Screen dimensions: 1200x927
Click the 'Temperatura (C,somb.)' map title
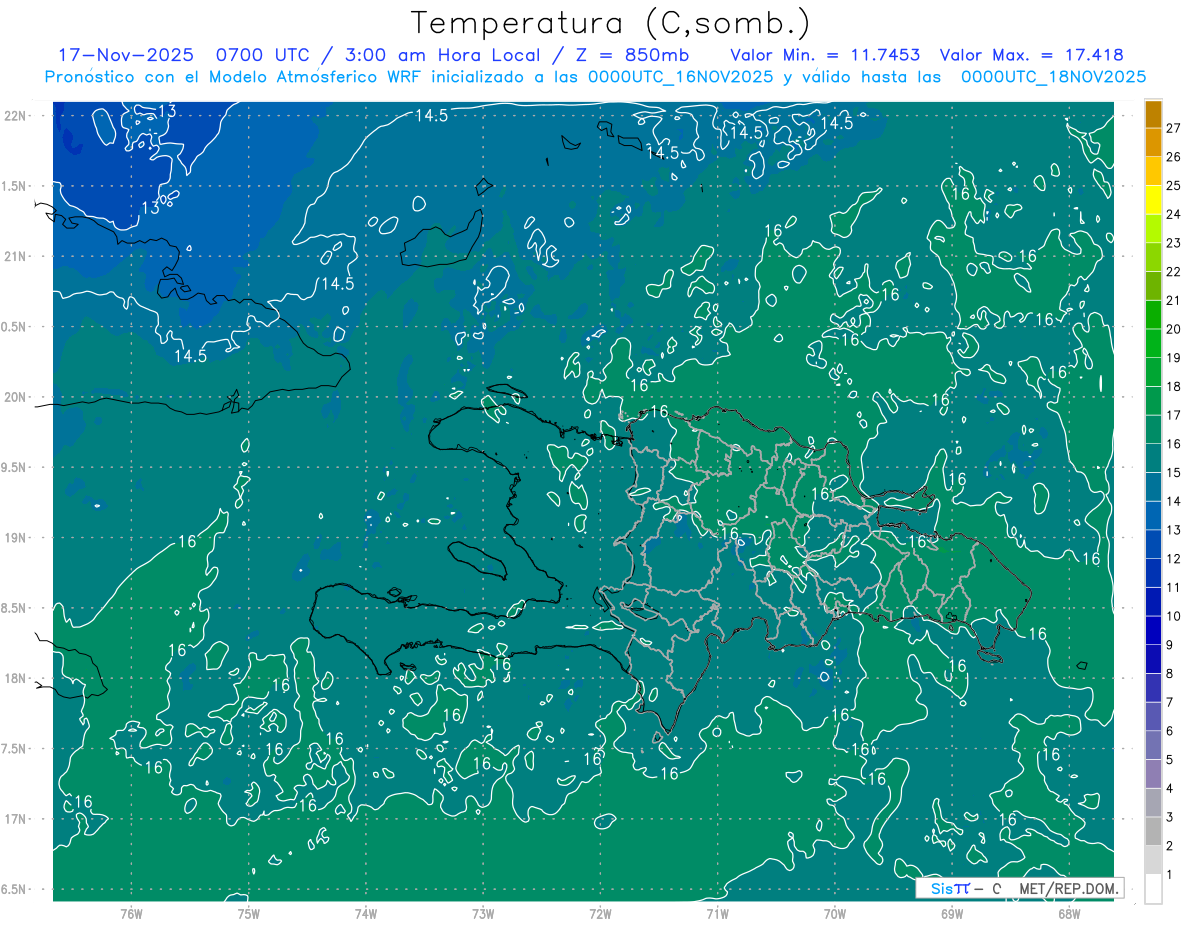point(611,24)
